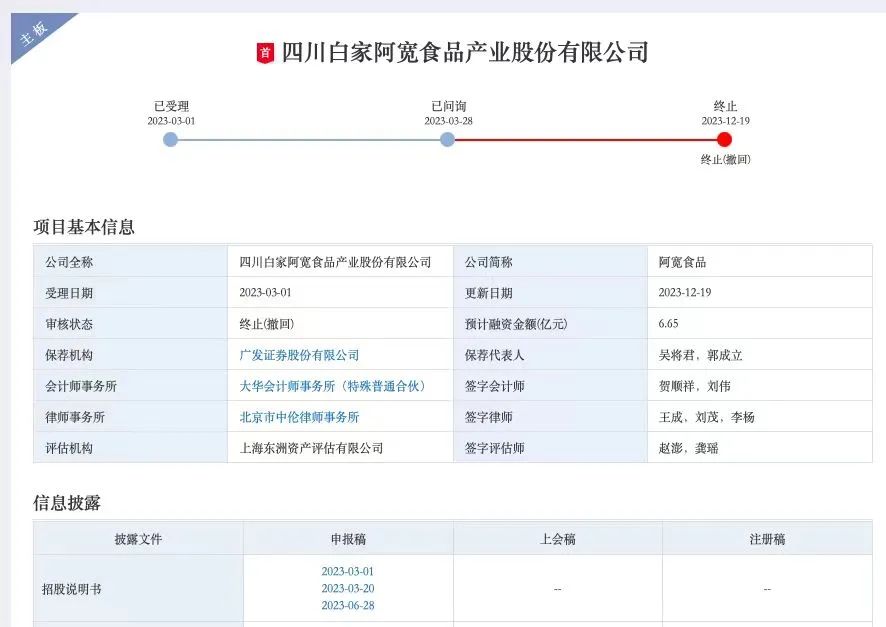The width and height of the screenshot is (886, 627).
Task: Click the red 终止 timeline node
Action: click(725, 140)
